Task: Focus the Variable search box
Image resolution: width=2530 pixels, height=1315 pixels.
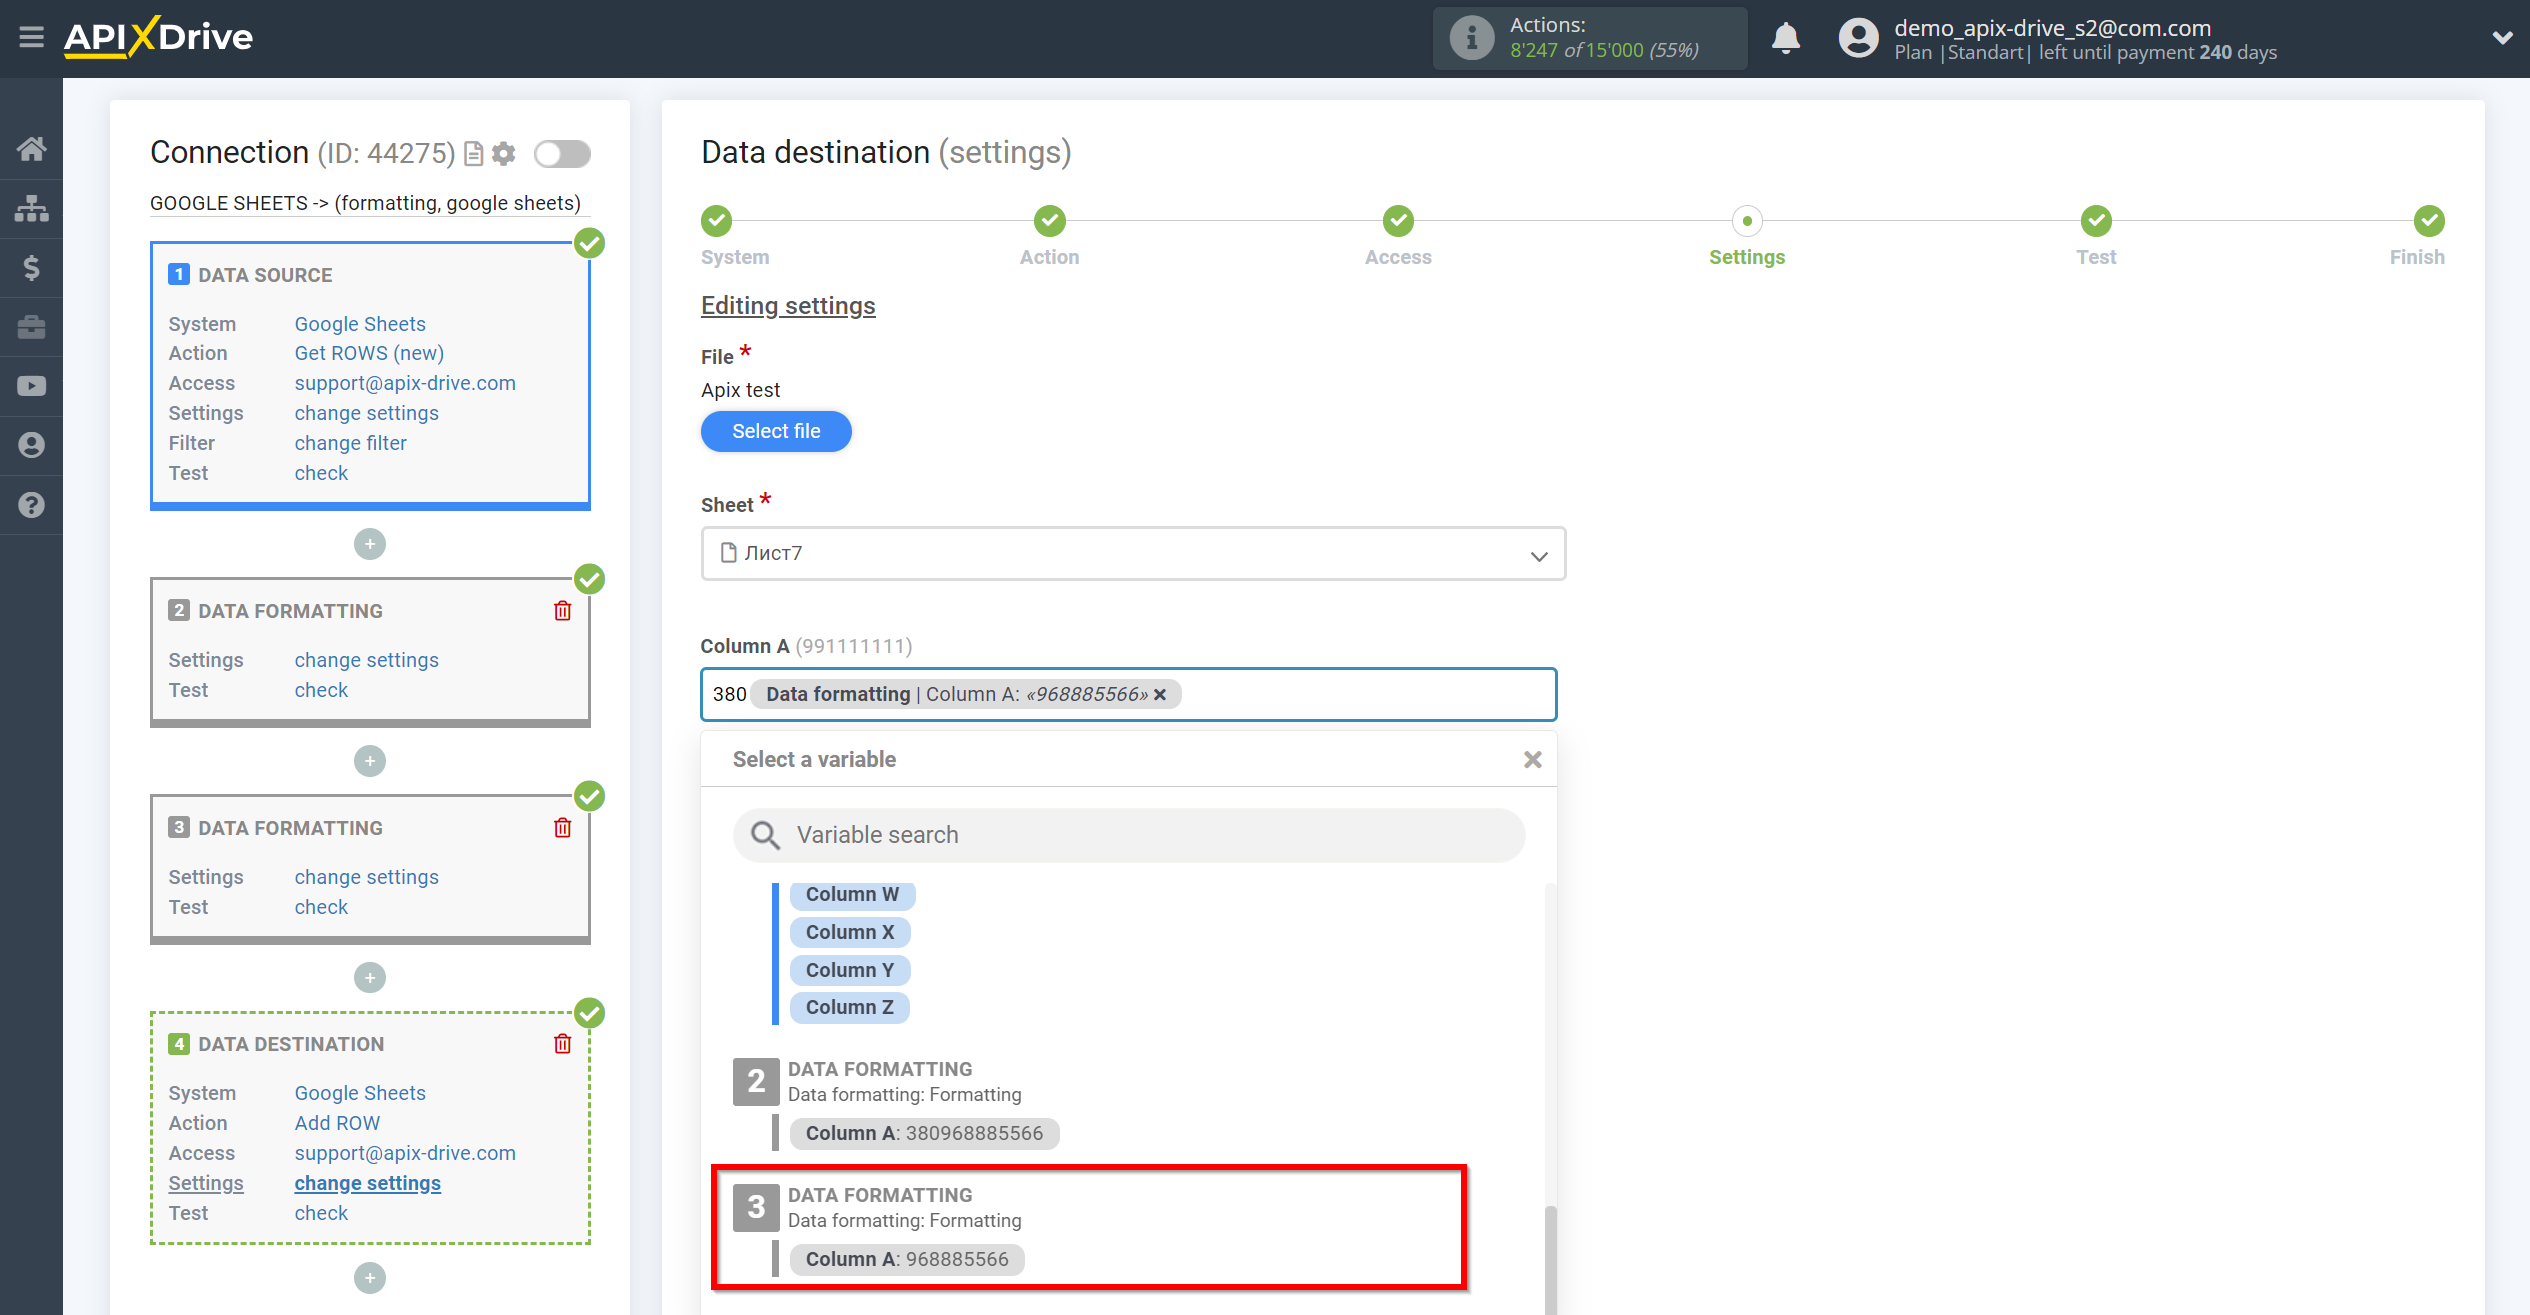Action: (x=1129, y=835)
